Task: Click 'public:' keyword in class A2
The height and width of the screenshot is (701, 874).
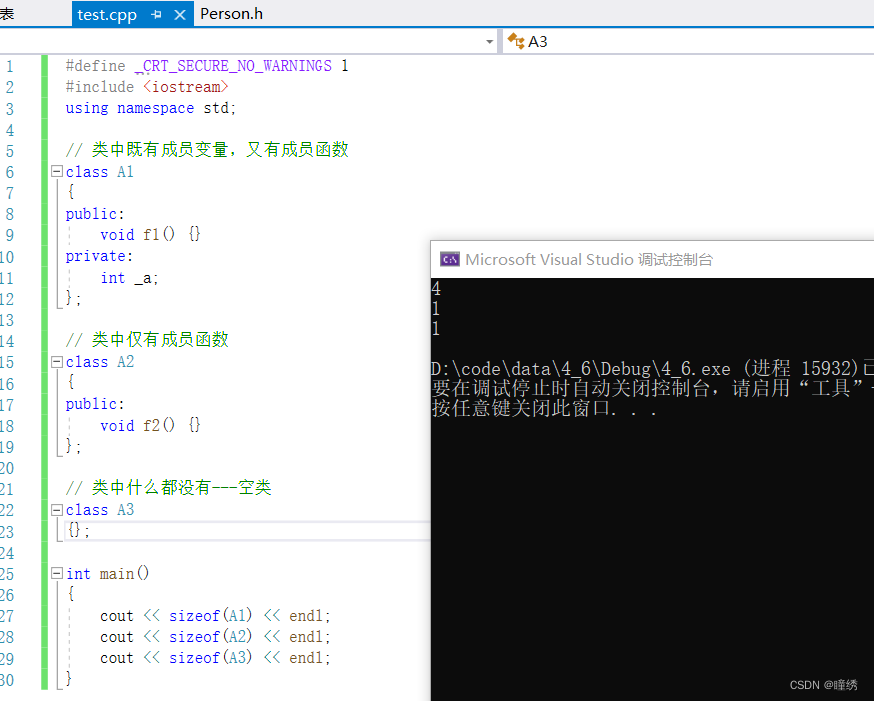Action: pos(95,404)
